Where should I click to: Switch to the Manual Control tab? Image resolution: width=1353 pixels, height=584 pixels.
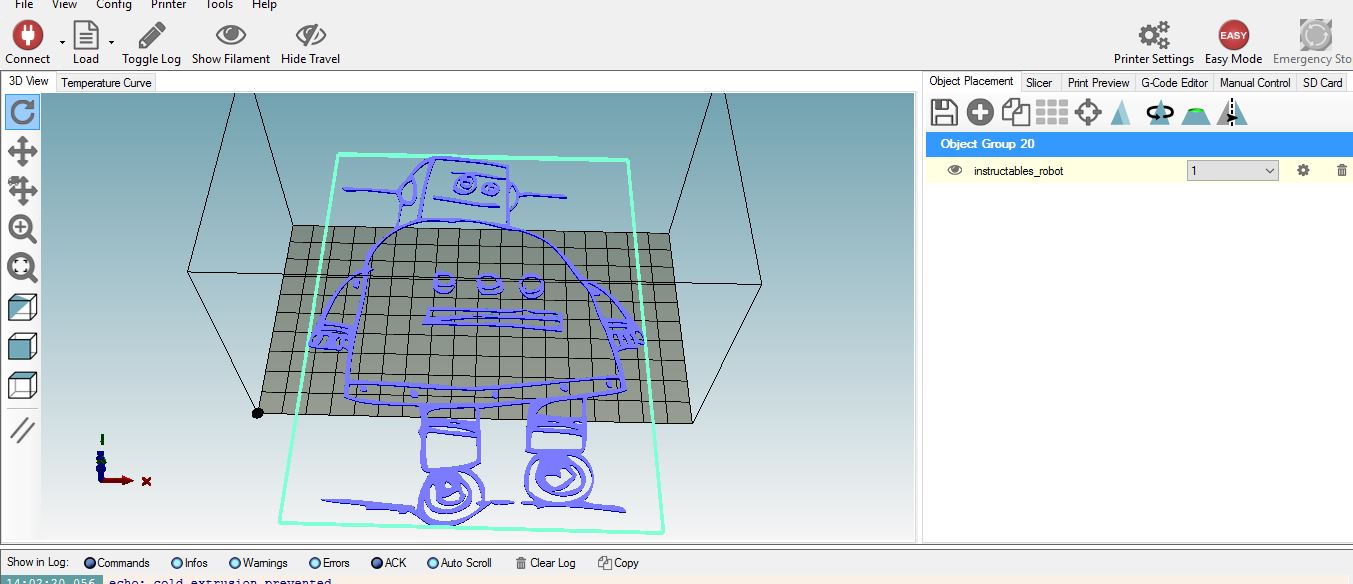tap(1255, 83)
